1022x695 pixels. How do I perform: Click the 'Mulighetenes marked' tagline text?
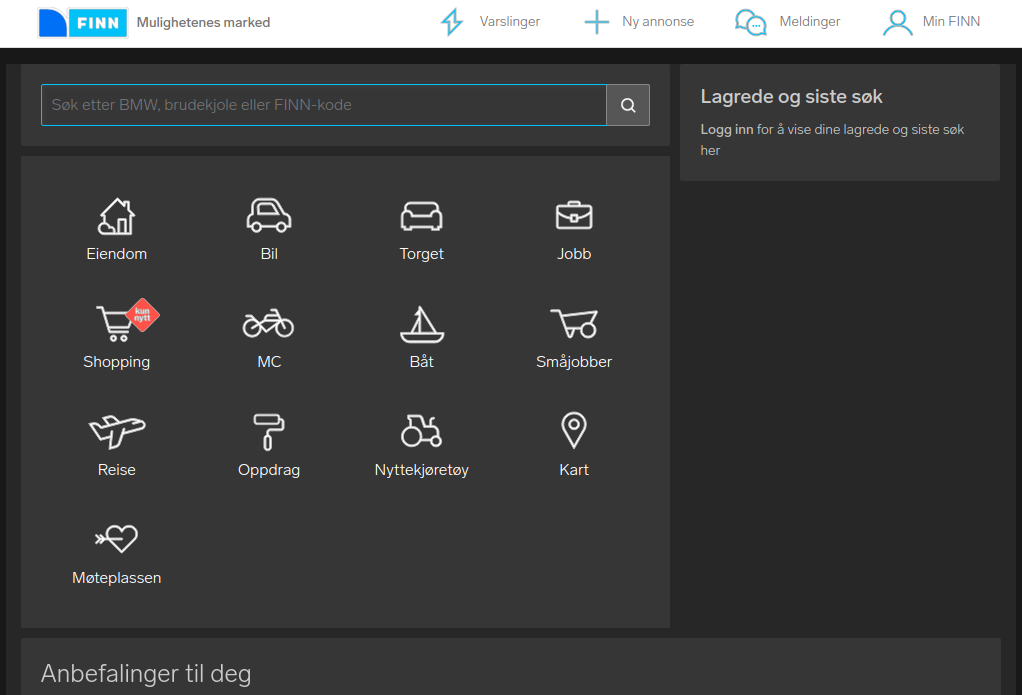[x=203, y=22]
